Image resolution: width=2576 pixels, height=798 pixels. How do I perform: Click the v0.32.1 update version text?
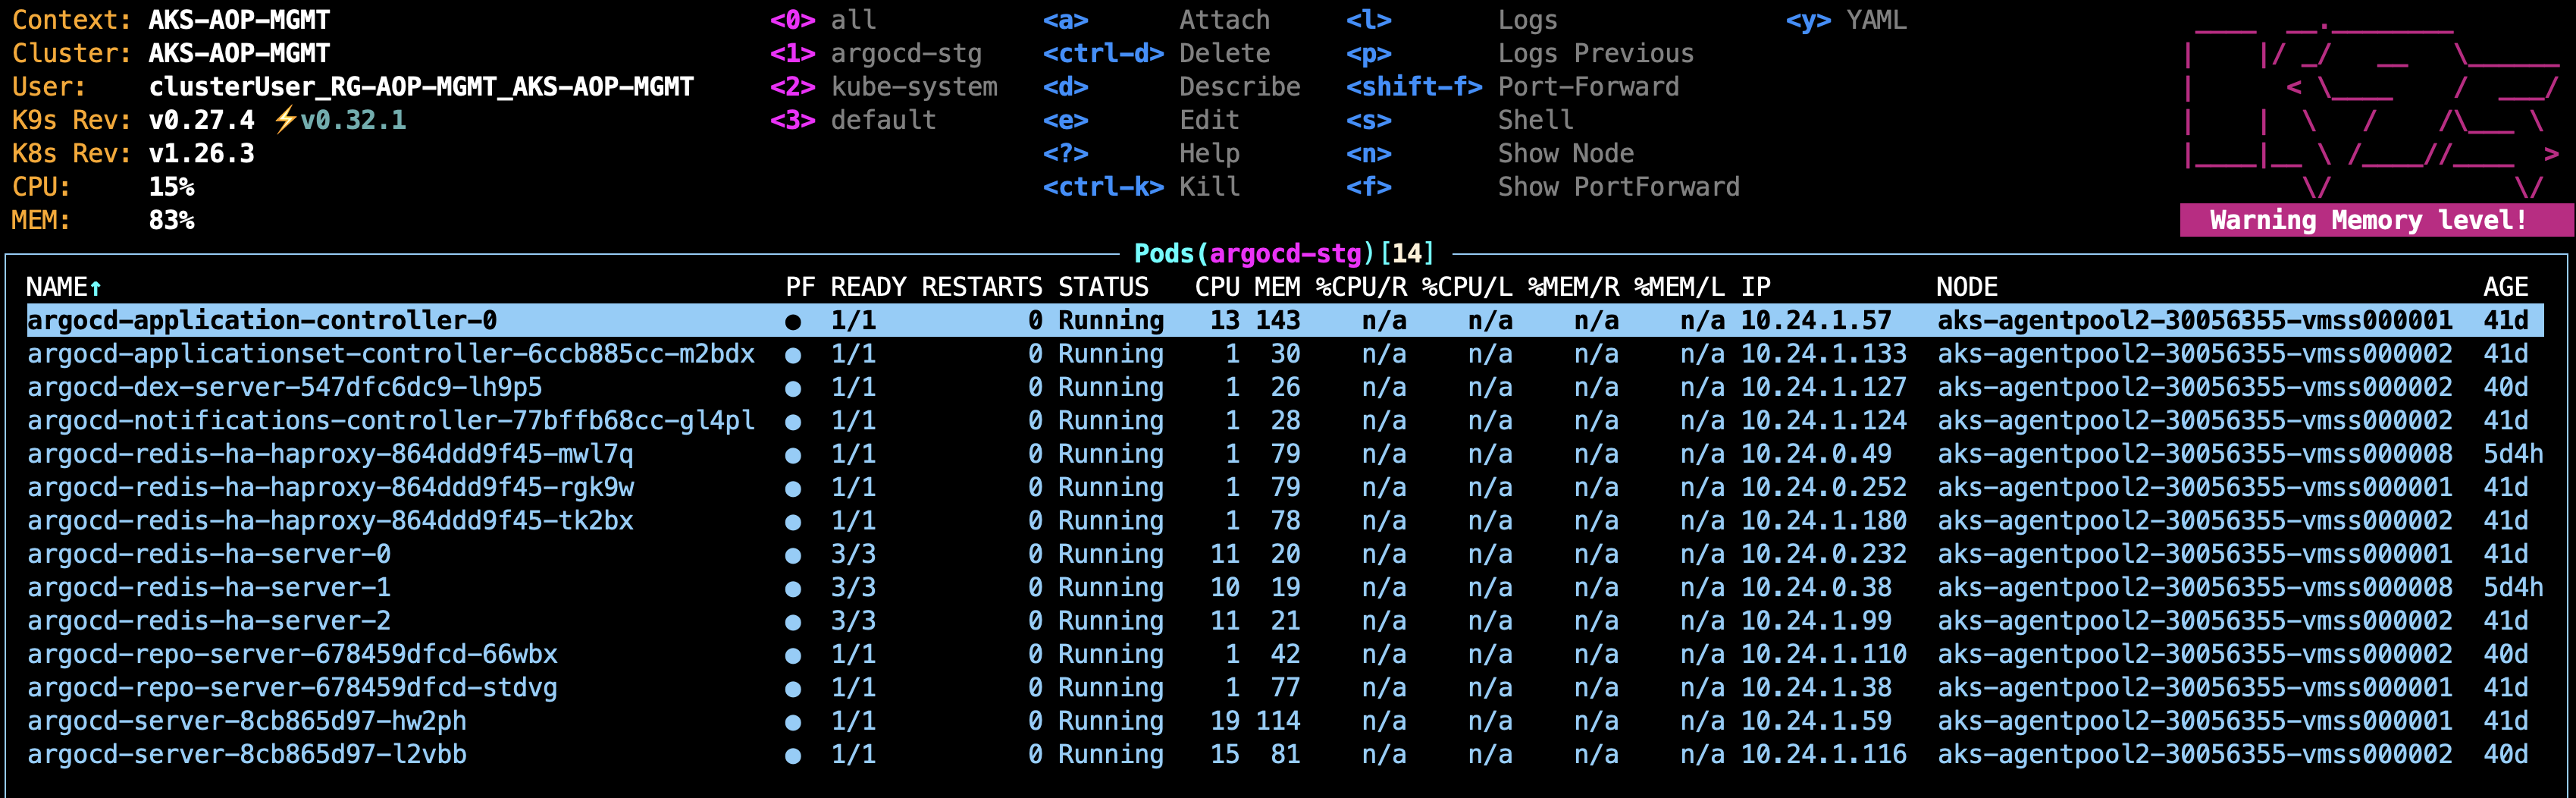[x=353, y=120]
